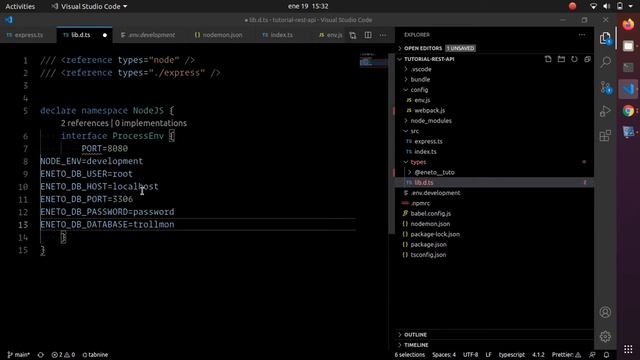Click the open changes icon in editor toolbar
640x360 pixels.
[x=353, y=35]
